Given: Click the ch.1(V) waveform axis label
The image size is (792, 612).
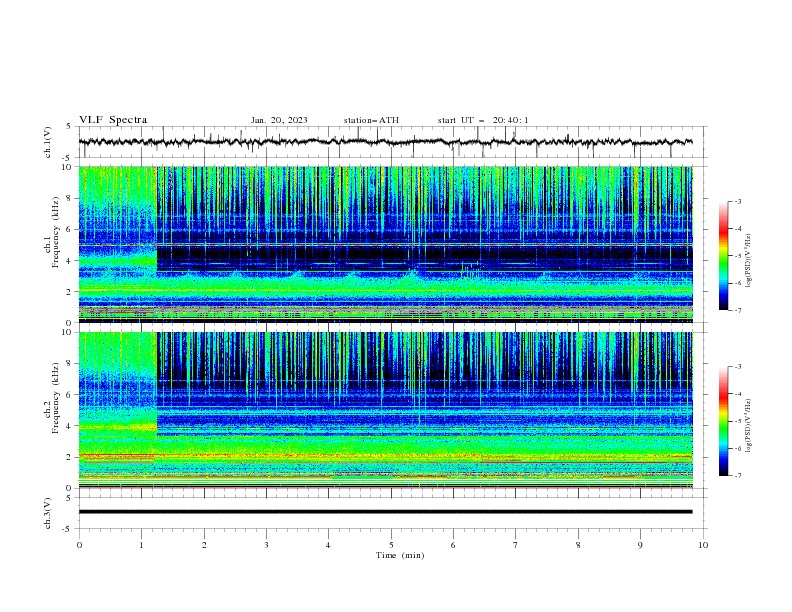Looking at the screenshot, I should [x=48, y=142].
